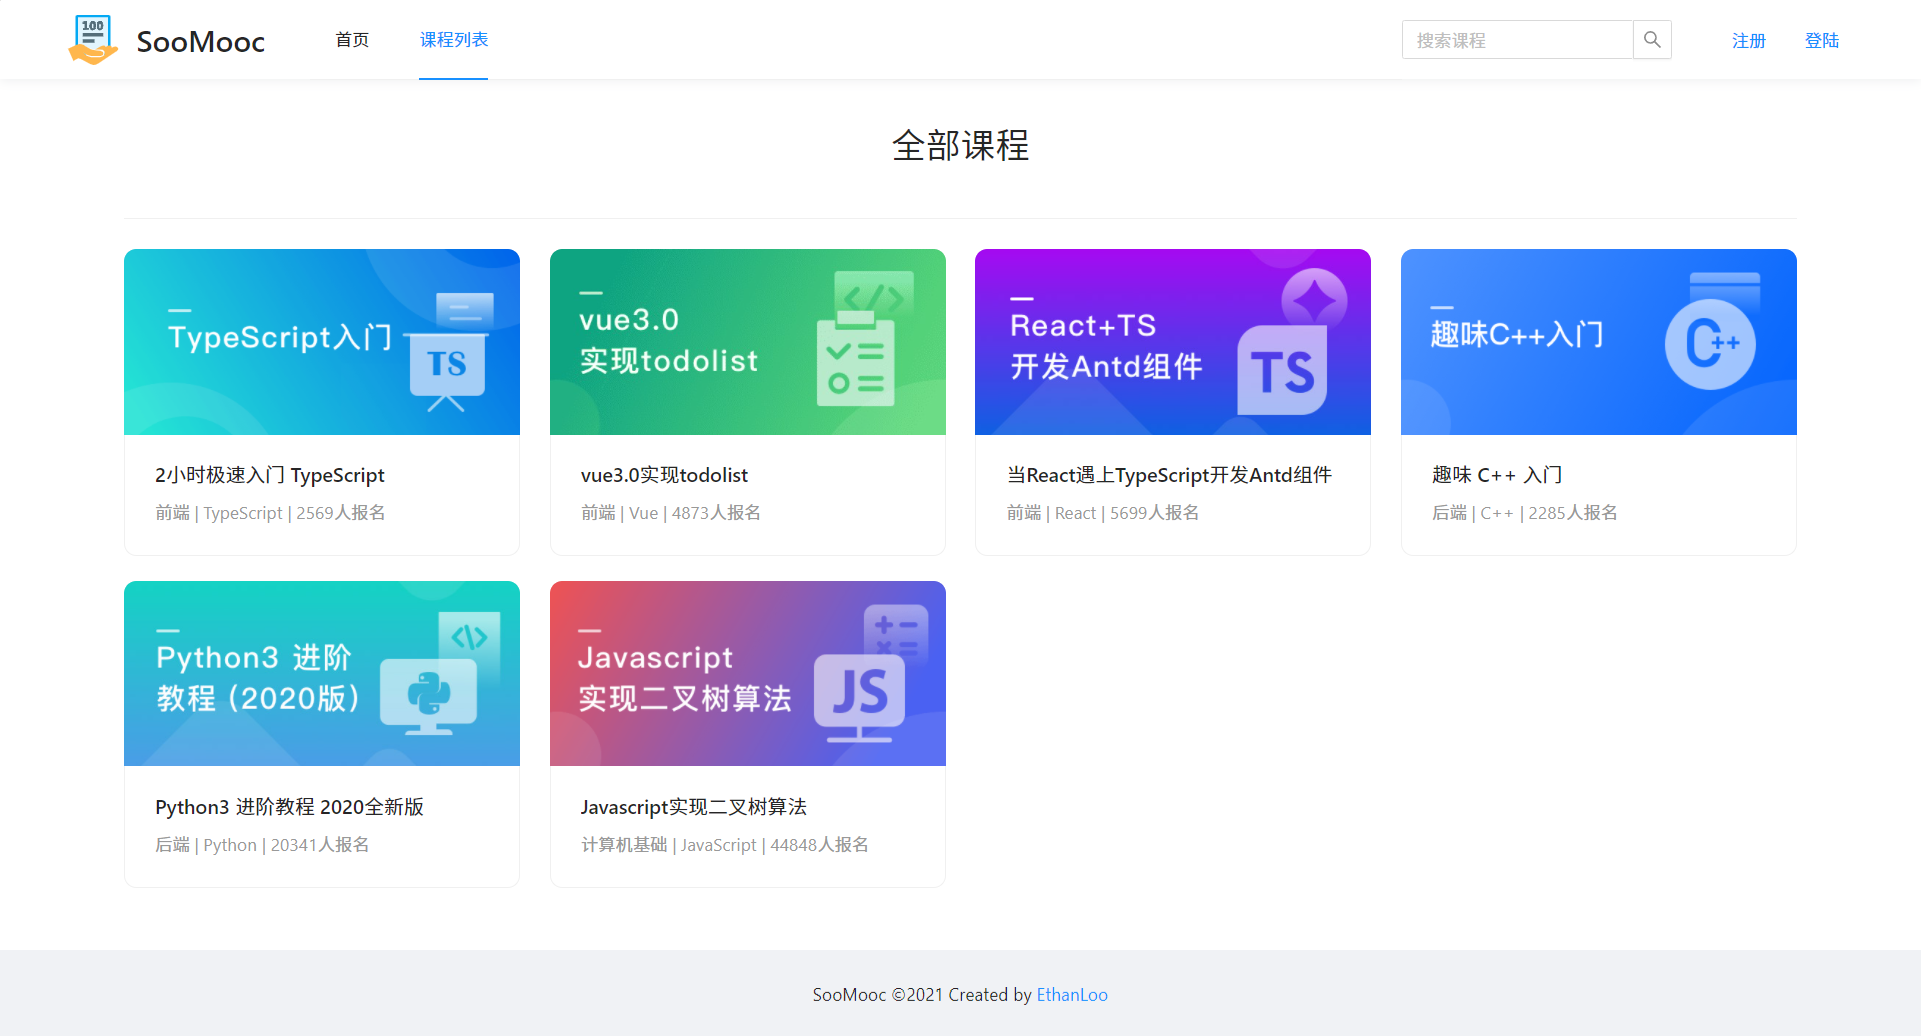The image size is (1921, 1036).
Task: Click the 全部课程 page heading
Action: point(960,146)
